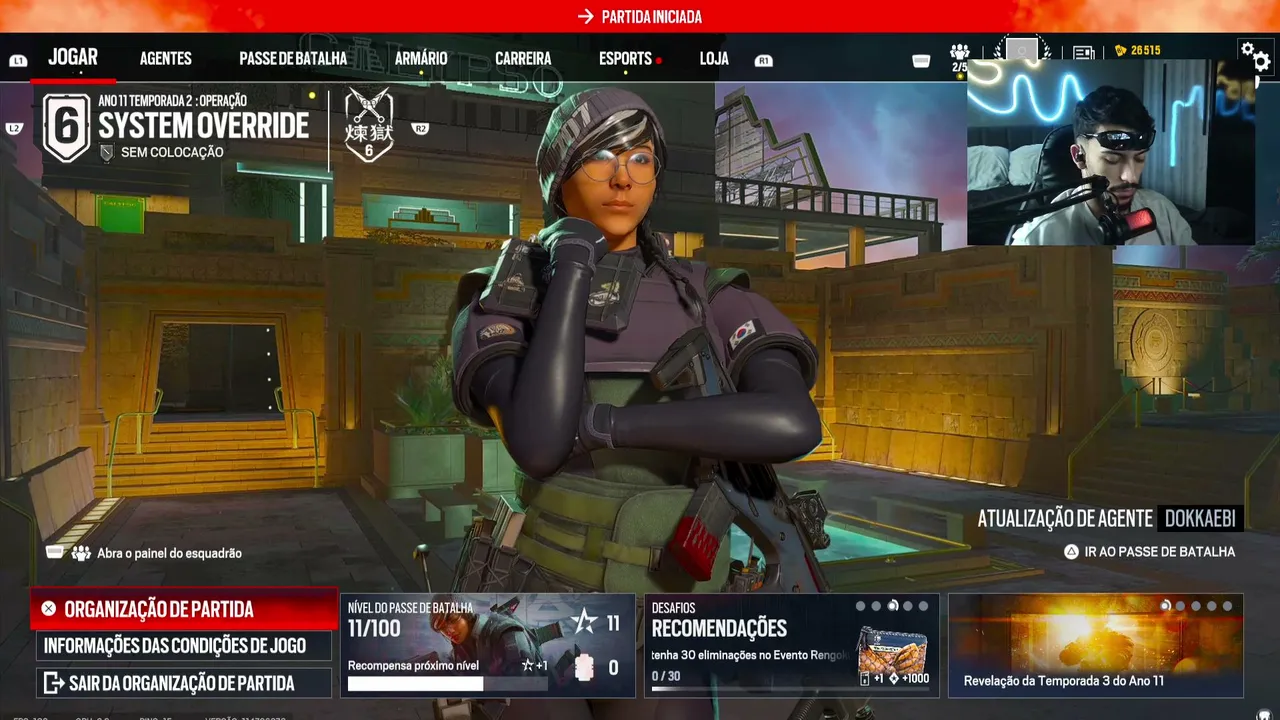This screenshot has width=1280, height=720.
Task: Click the cancel X matchmaking icon
Action: (x=49, y=609)
